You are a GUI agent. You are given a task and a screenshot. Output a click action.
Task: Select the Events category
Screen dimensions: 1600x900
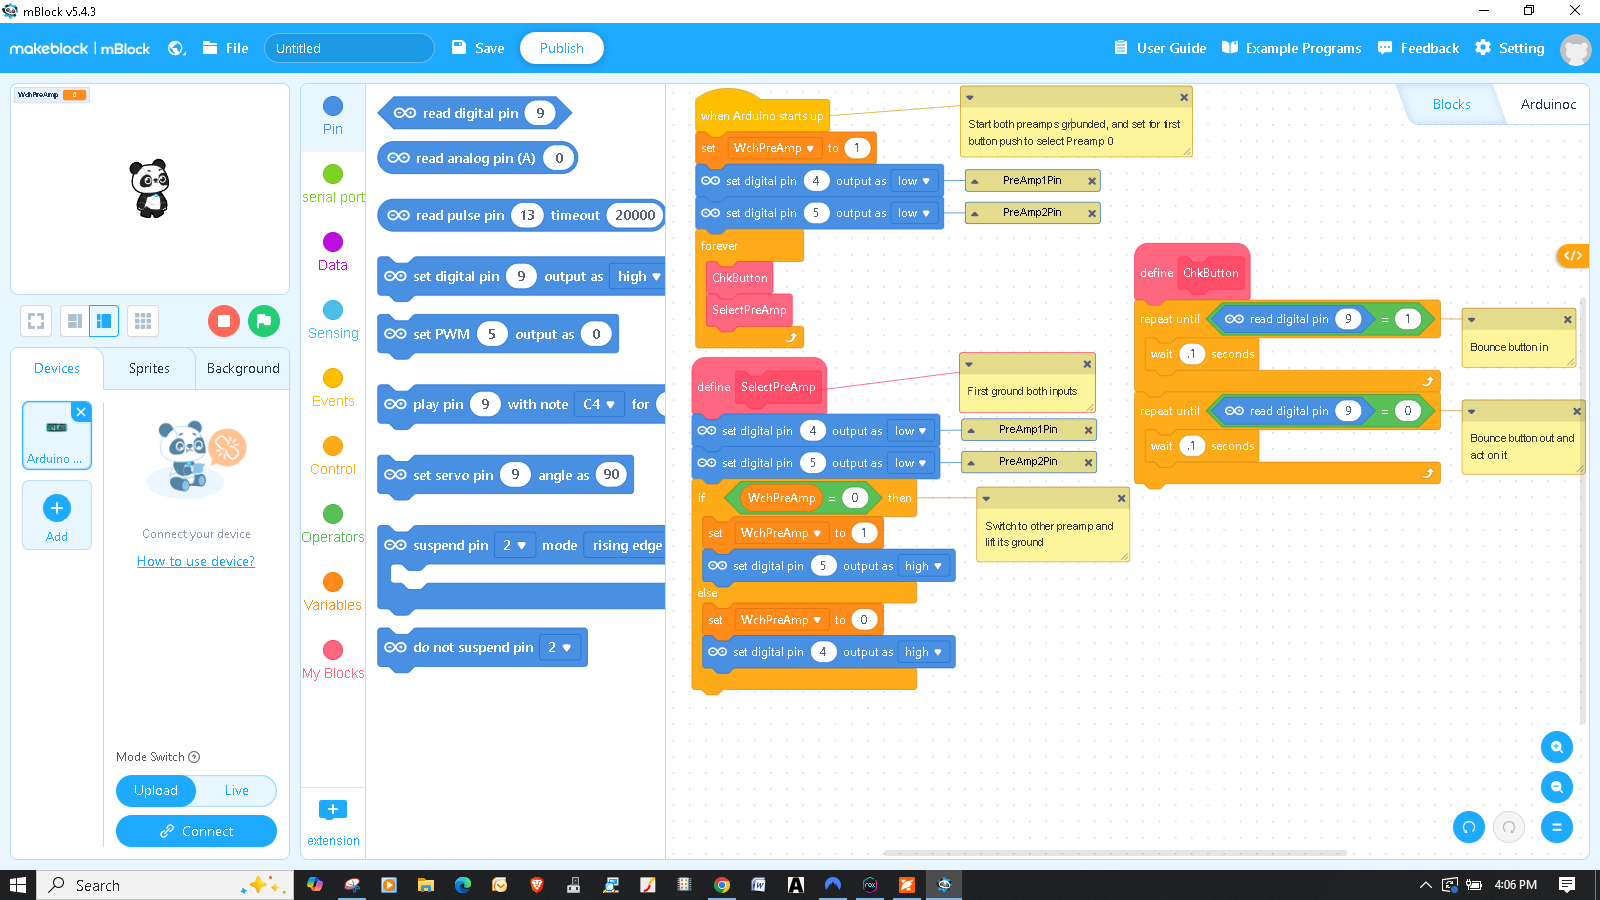[333, 388]
